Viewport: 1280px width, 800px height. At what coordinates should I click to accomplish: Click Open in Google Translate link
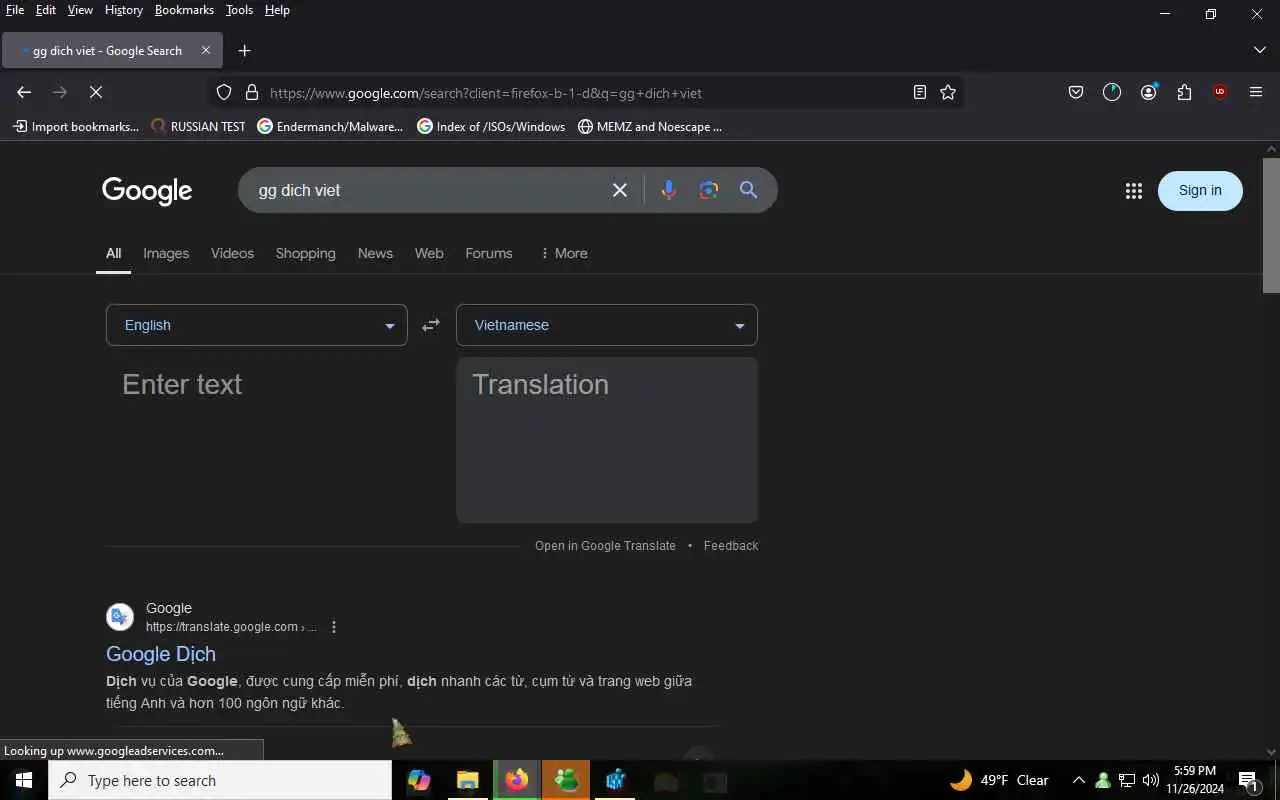(x=605, y=546)
